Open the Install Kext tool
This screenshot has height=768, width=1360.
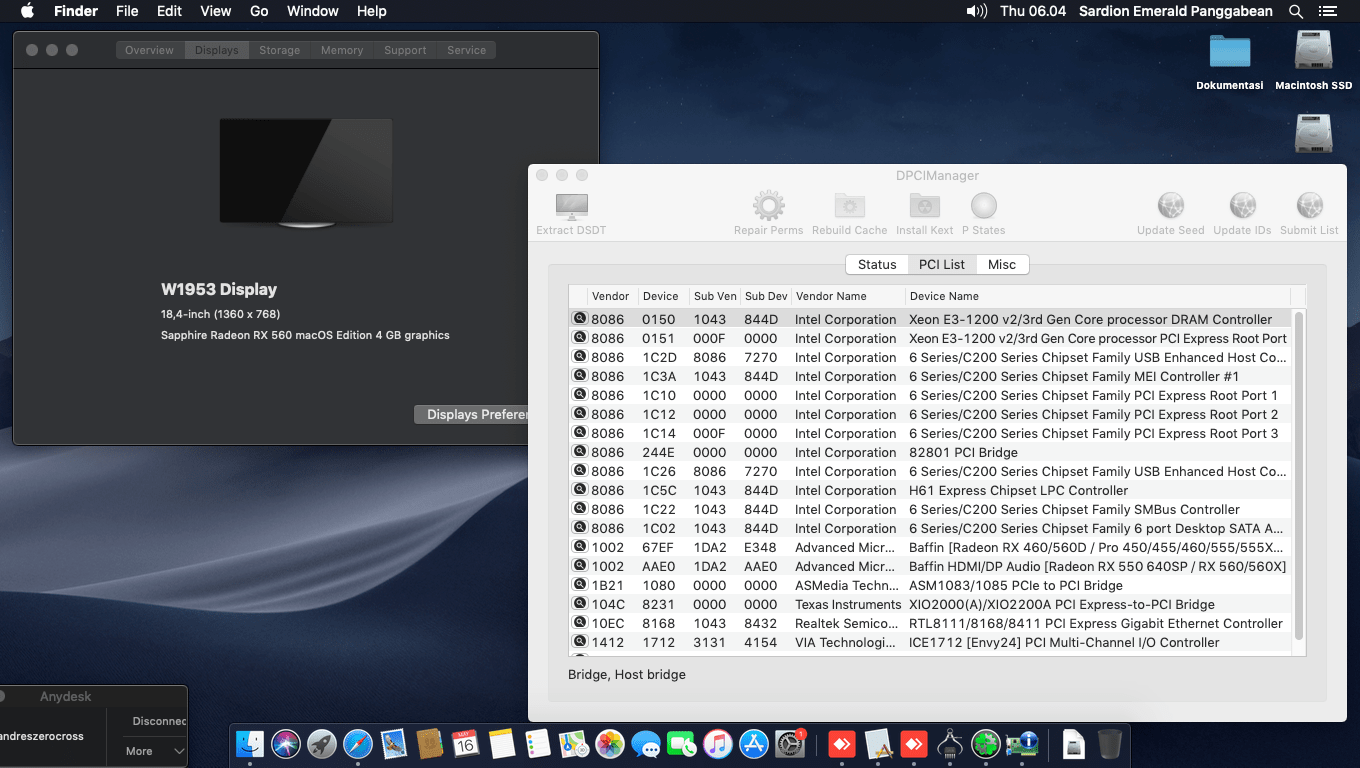click(924, 207)
